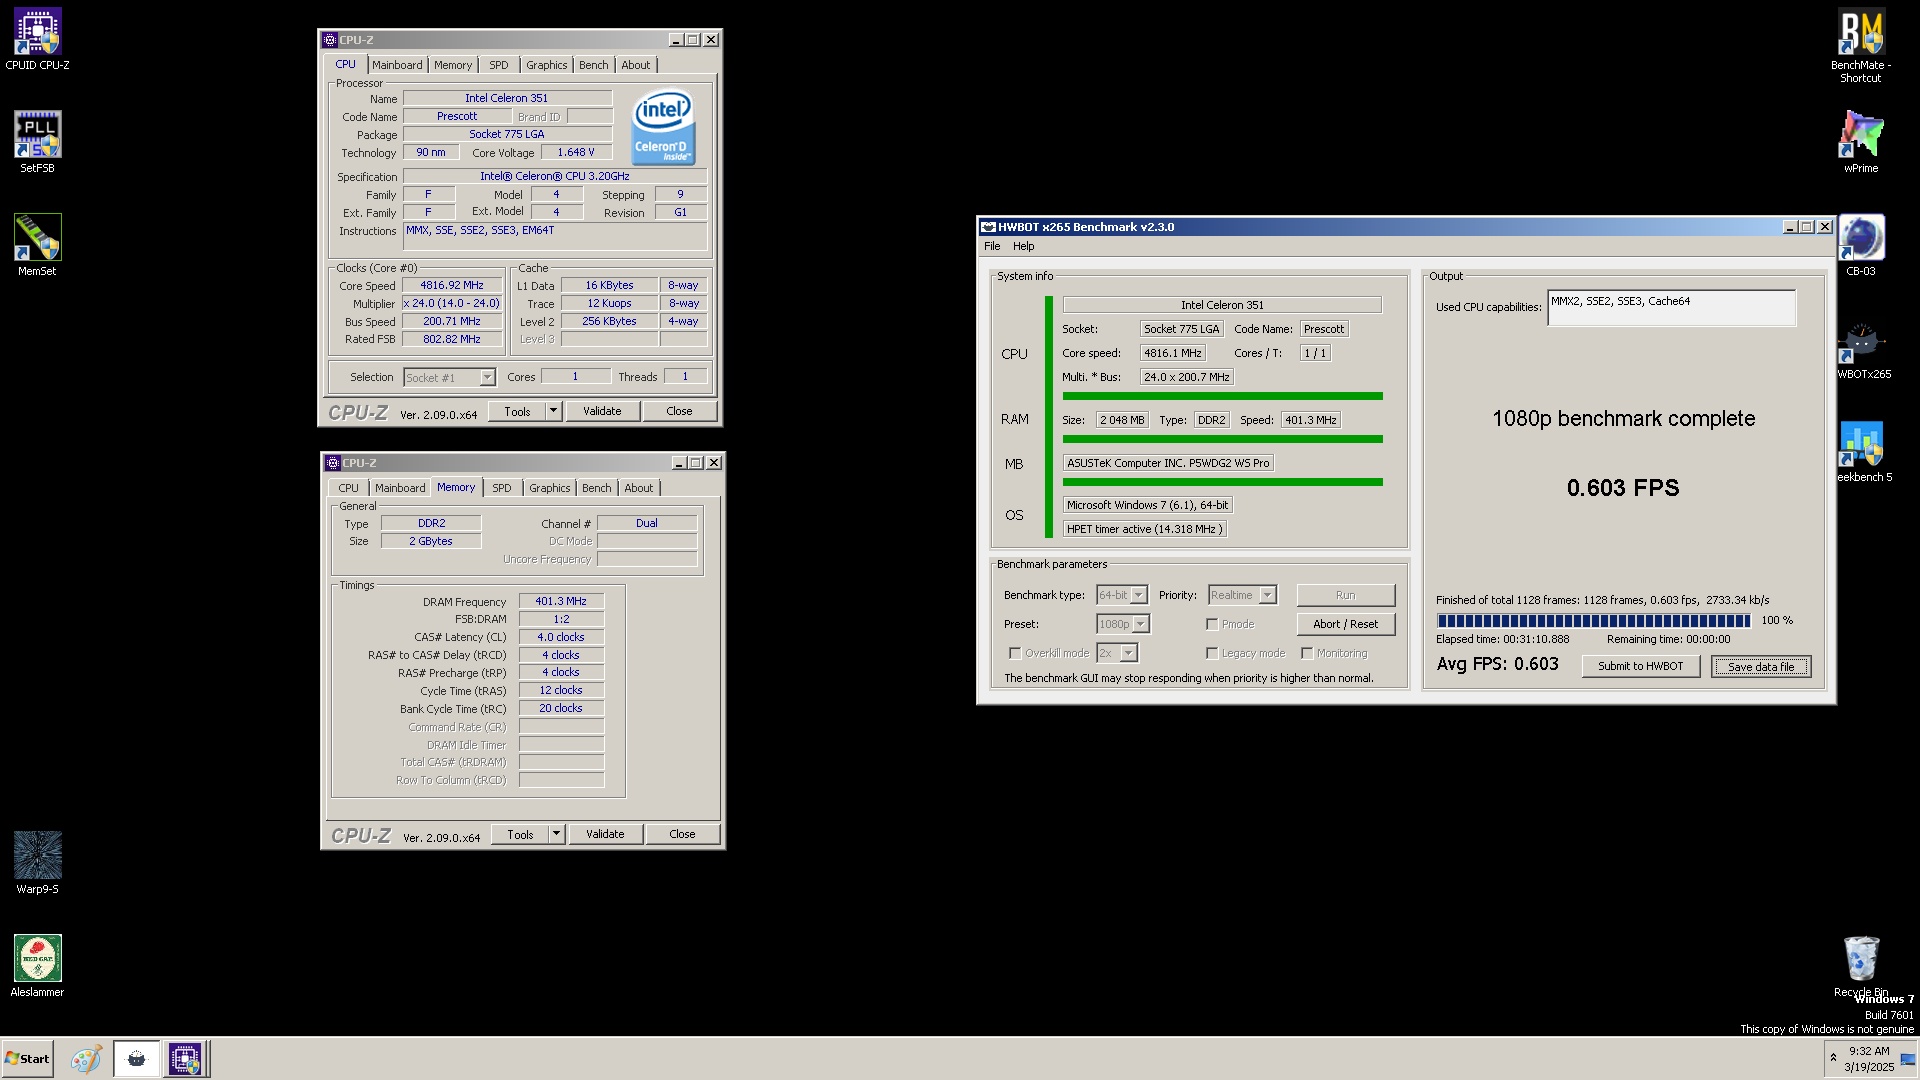The height and width of the screenshot is (1080, 1920).
Task: Click Validate in top CPU-Z window
Action: tap(602, 411)
